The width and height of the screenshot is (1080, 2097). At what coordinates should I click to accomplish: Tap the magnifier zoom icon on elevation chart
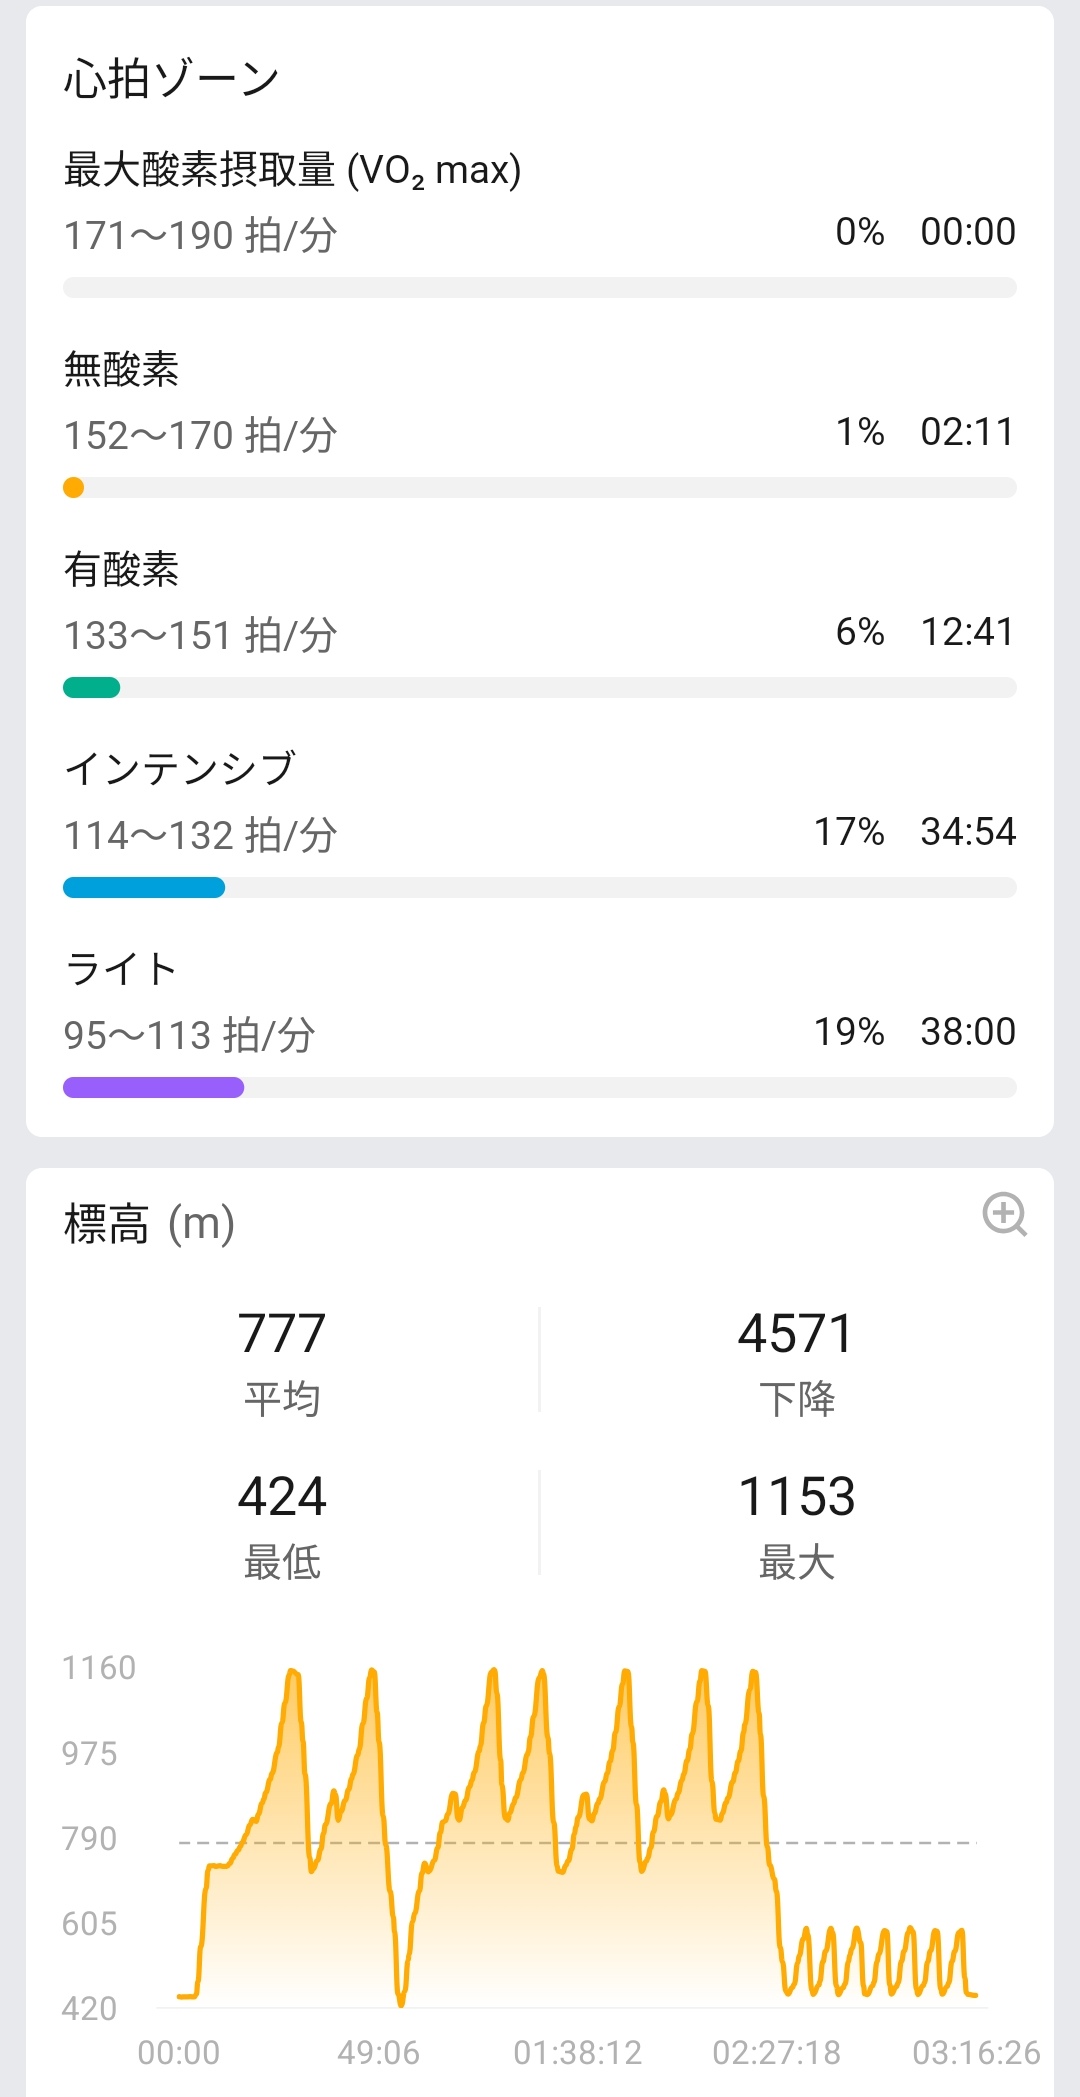(x=1004, y=1214)
